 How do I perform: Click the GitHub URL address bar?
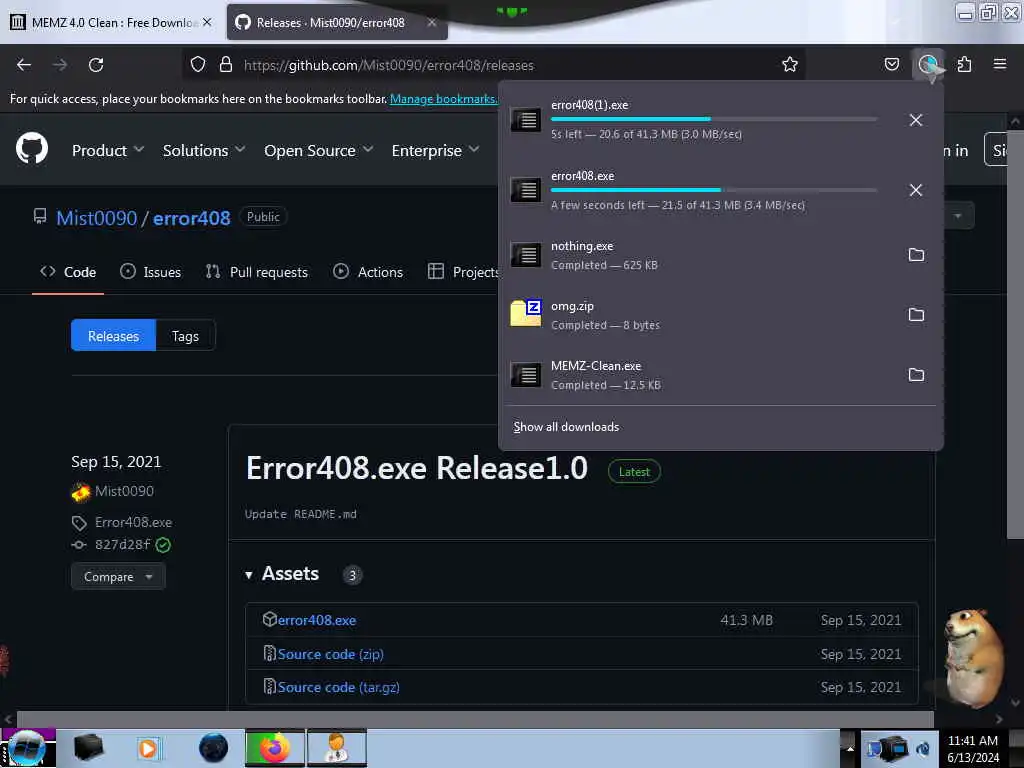(x=494, y=65)
